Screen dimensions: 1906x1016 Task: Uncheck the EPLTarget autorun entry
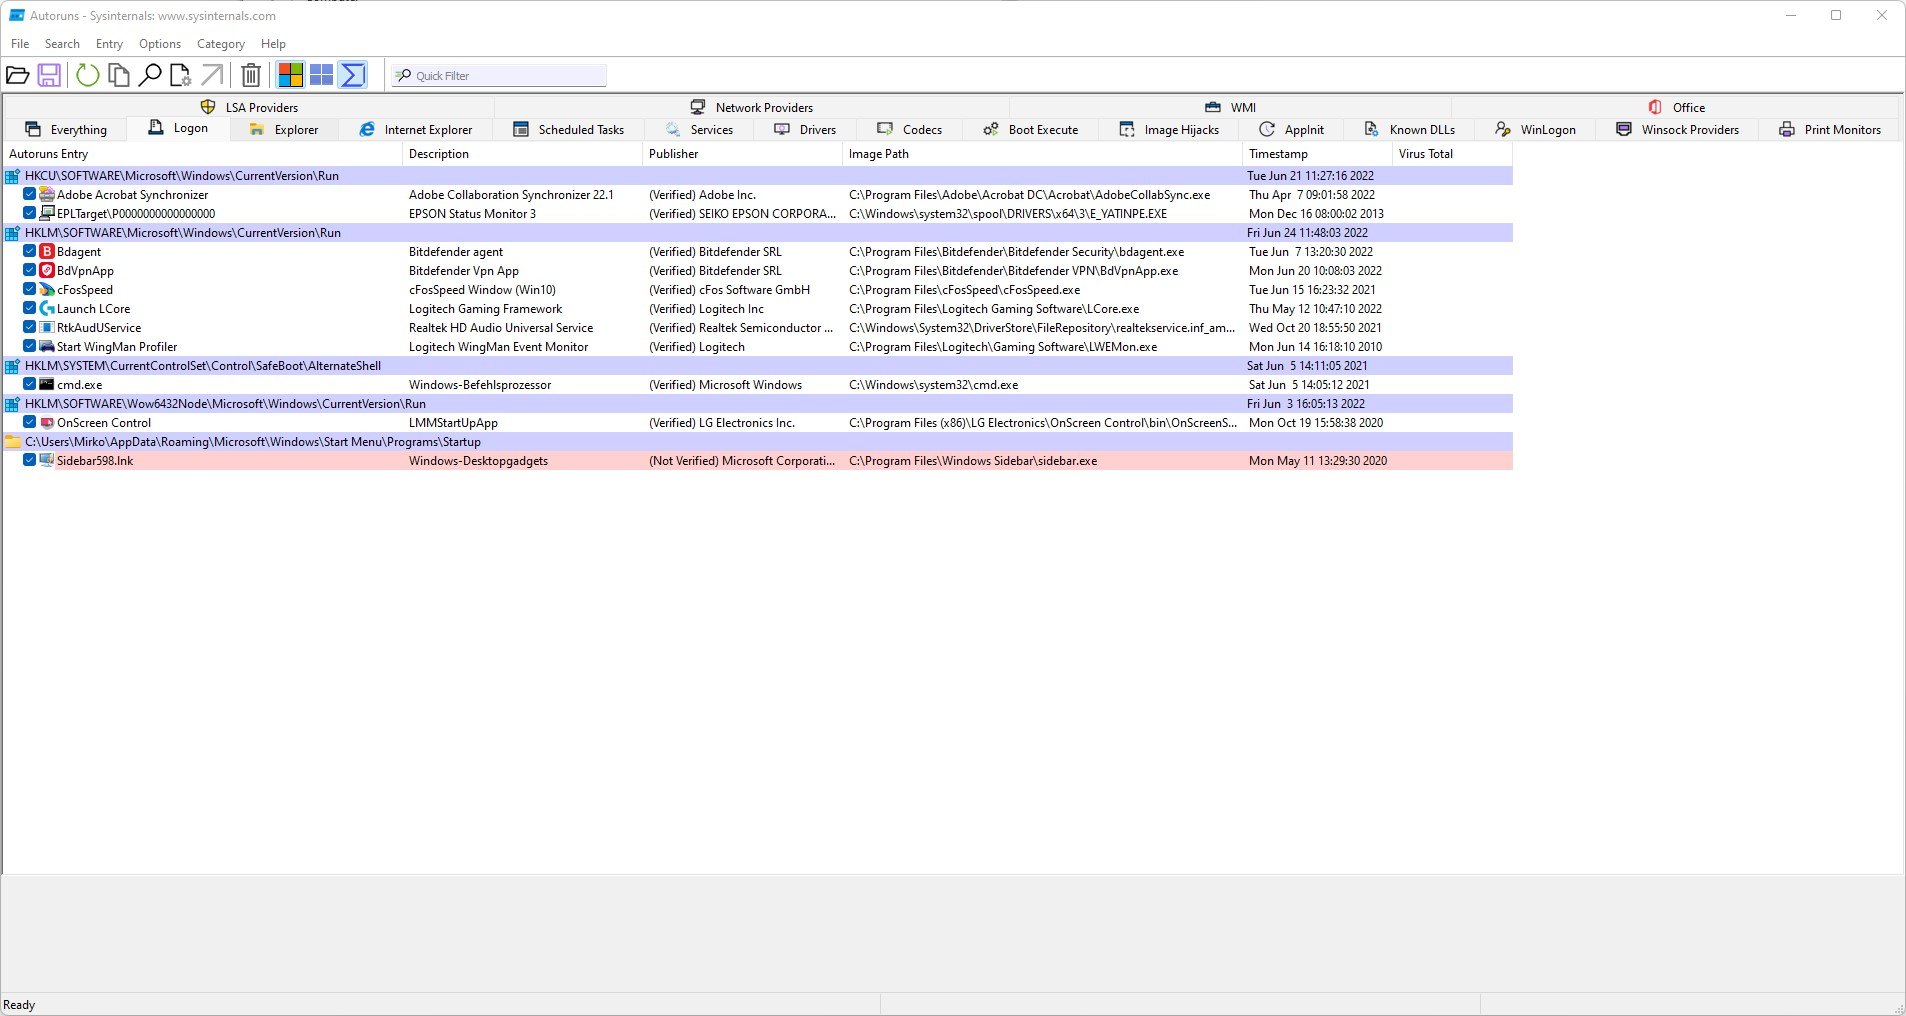pyautogui.click(x=30, y=214)
